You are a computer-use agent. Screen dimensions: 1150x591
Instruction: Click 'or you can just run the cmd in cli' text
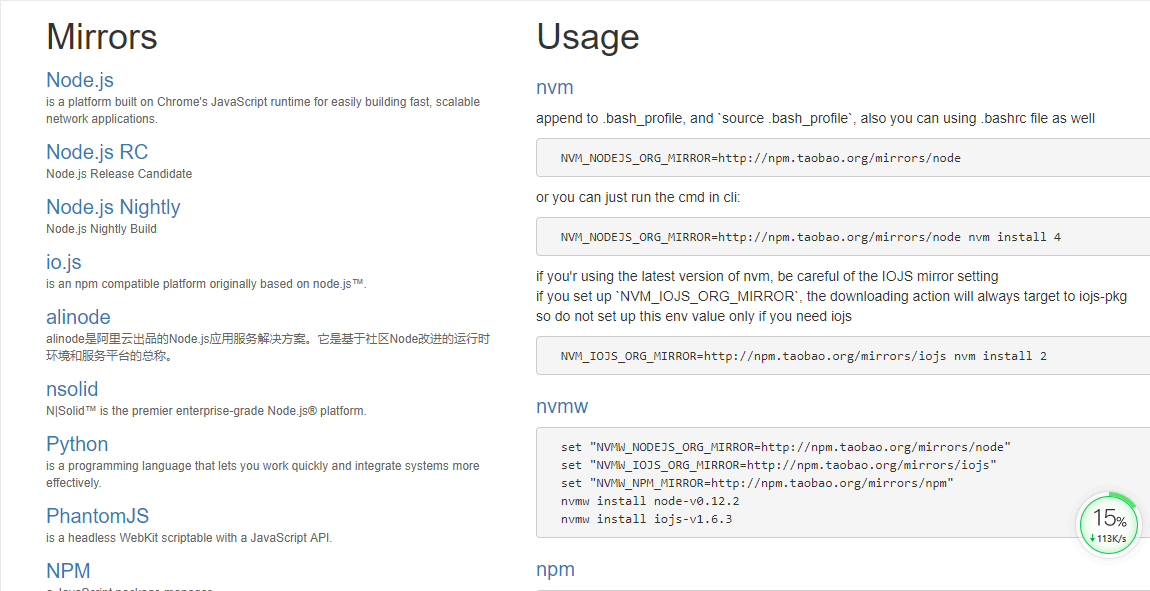[x=638, y=197]
